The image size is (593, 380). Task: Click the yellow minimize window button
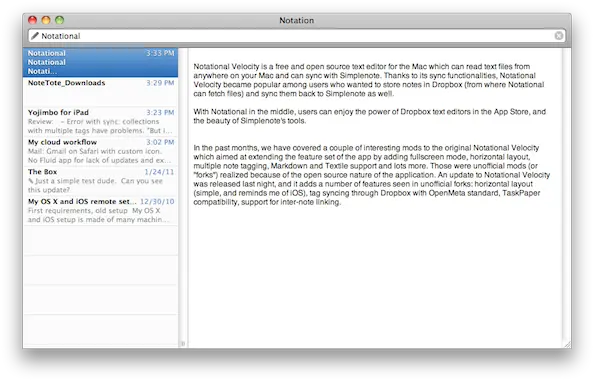pyautogui.click(x=46, y=20)
